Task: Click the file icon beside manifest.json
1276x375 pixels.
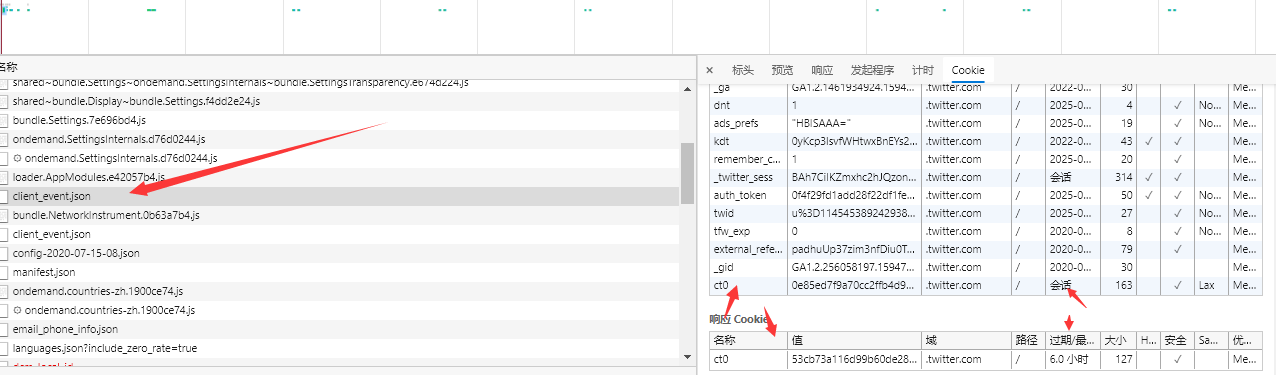Action: point(3,272)
